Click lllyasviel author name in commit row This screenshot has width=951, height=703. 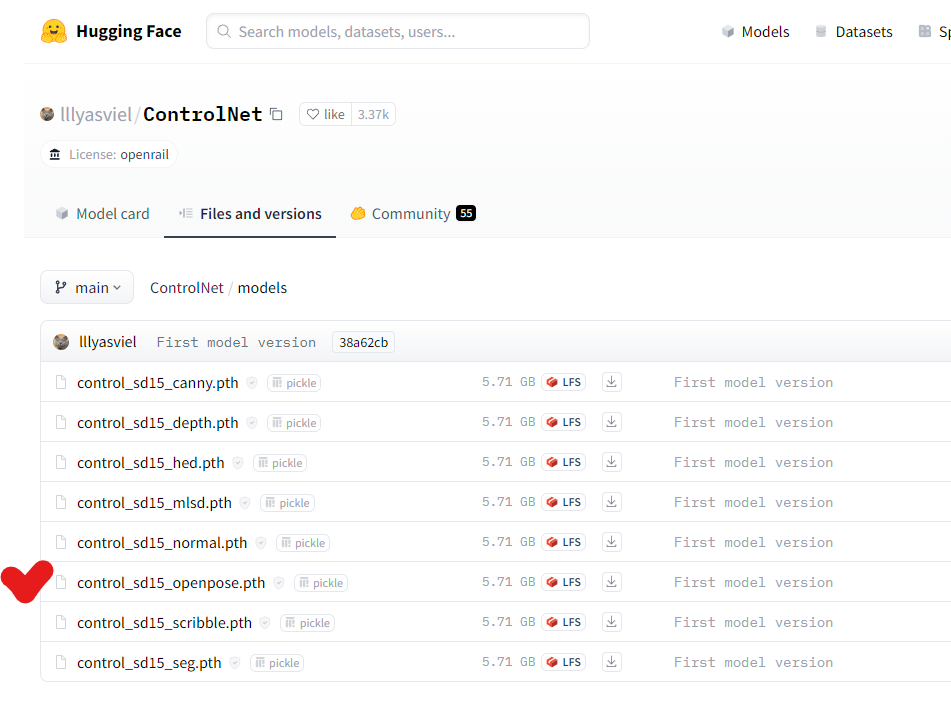(108, 342)
